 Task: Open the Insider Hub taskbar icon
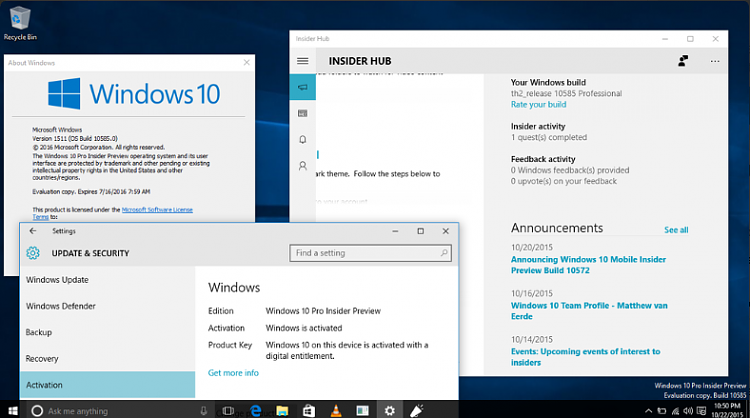(x=417, y=411)
